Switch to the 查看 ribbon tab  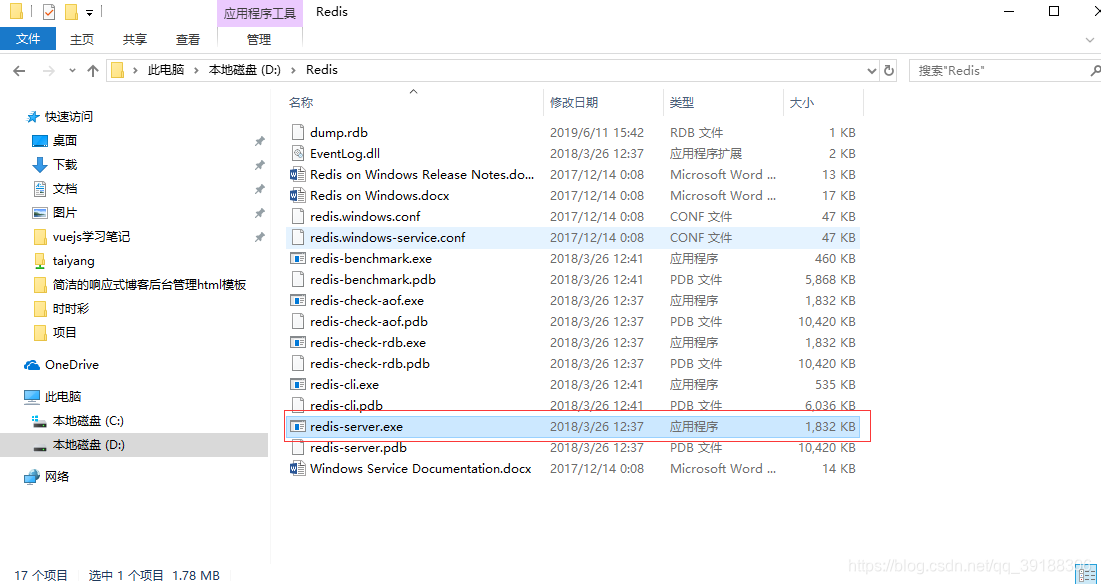pyautogui.click(x=187, y=40)
